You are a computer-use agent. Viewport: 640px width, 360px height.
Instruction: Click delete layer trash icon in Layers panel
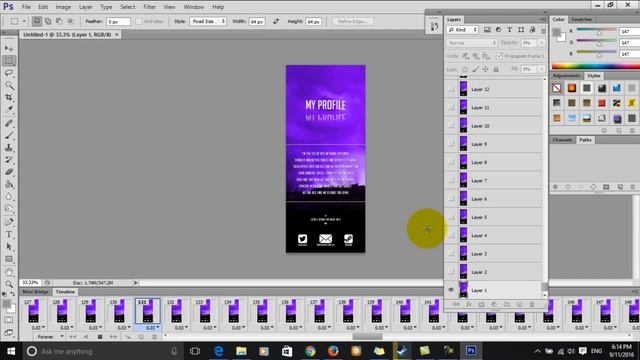532,304
